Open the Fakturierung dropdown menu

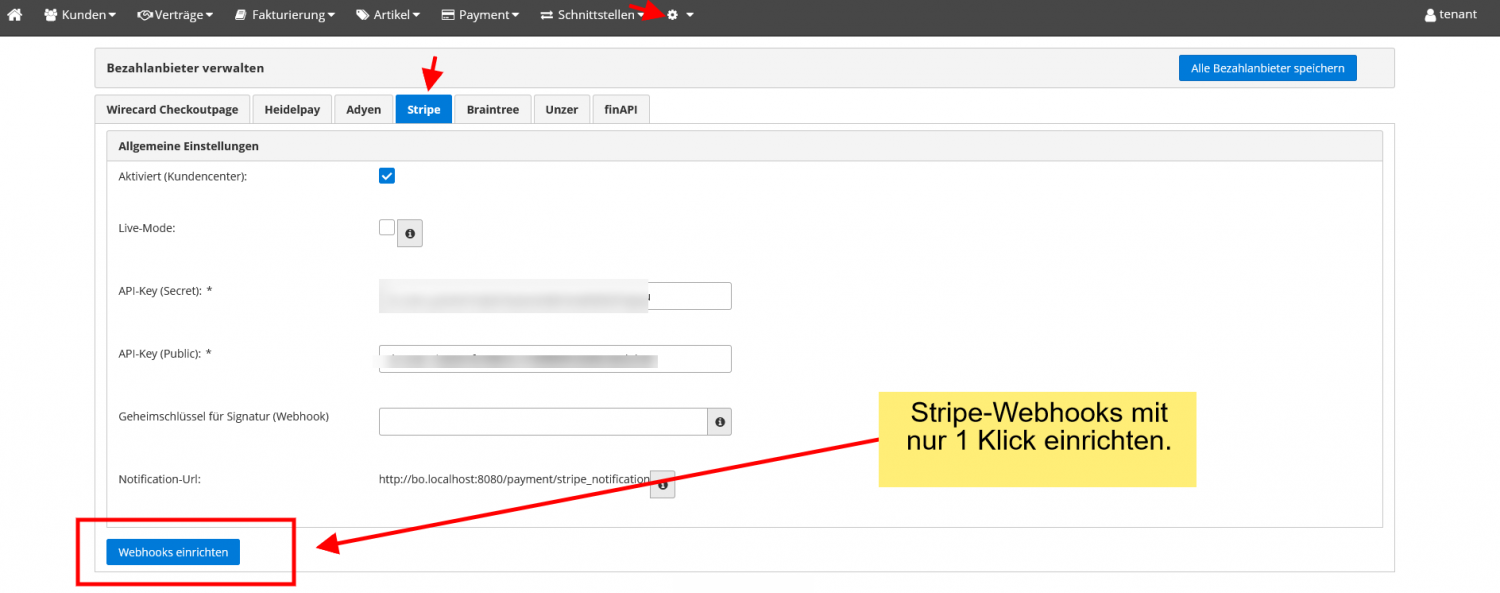pos(285,15)
